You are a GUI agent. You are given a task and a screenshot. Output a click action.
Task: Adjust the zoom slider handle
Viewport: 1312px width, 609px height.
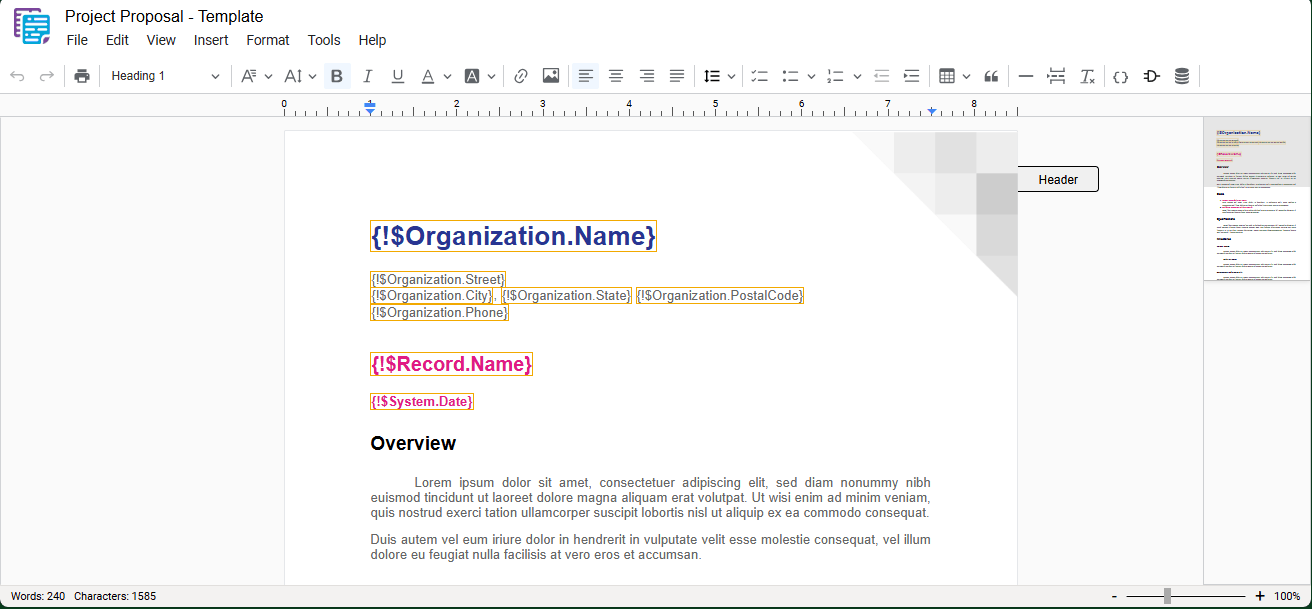tap(1167, 596)
